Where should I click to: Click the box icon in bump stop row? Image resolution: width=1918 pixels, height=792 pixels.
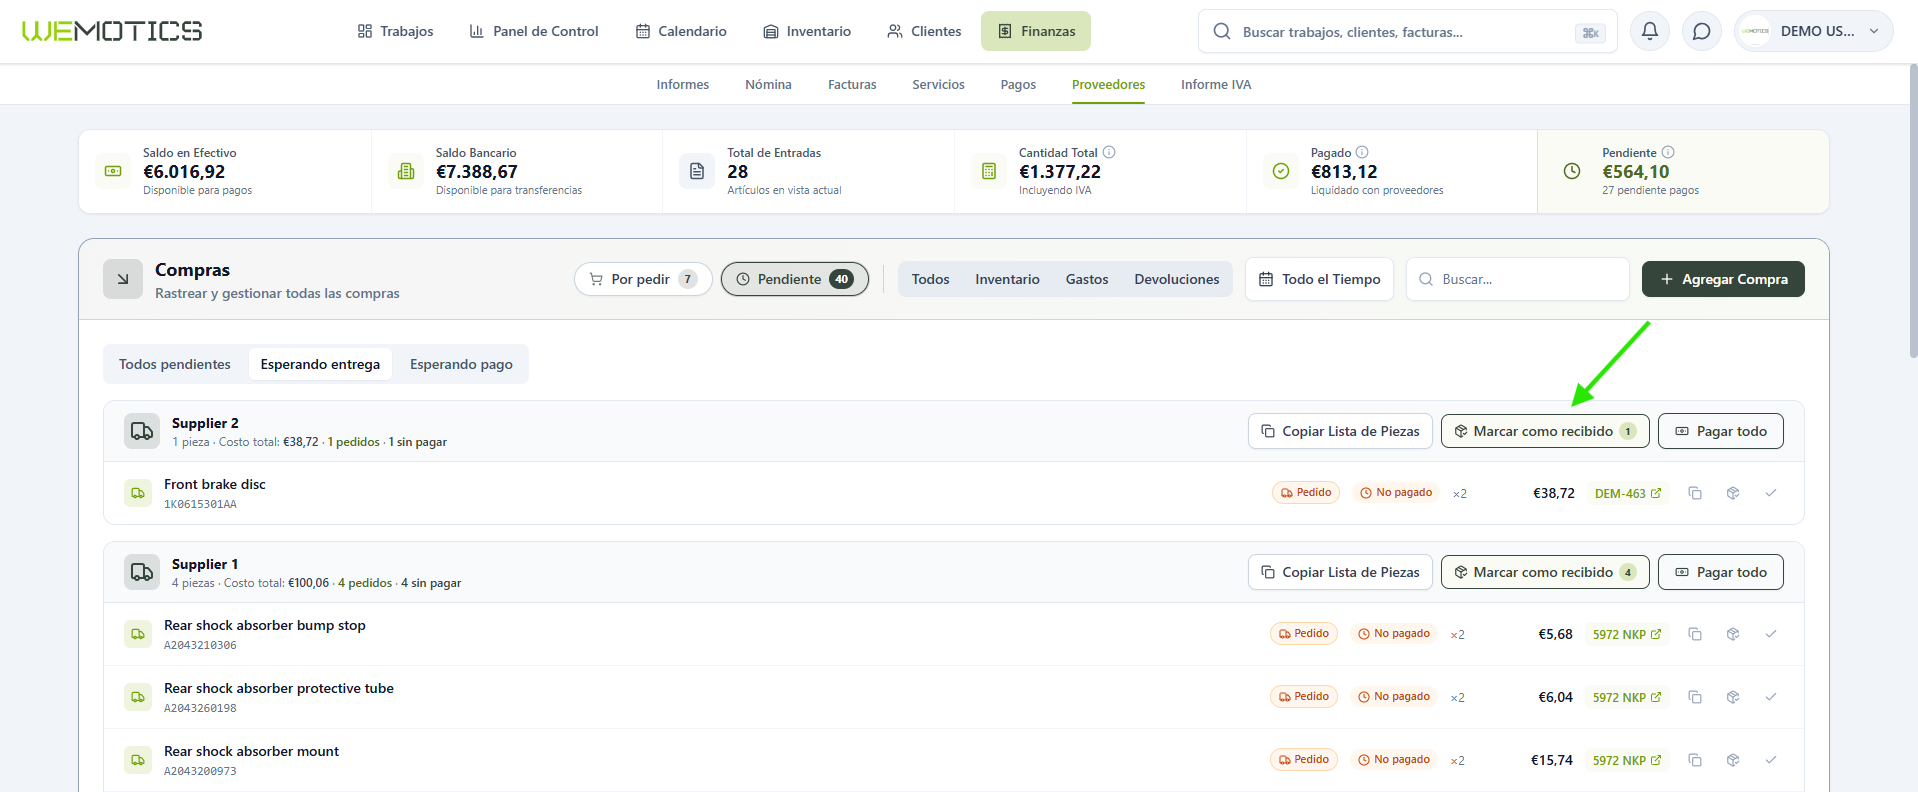point(1733,634)
